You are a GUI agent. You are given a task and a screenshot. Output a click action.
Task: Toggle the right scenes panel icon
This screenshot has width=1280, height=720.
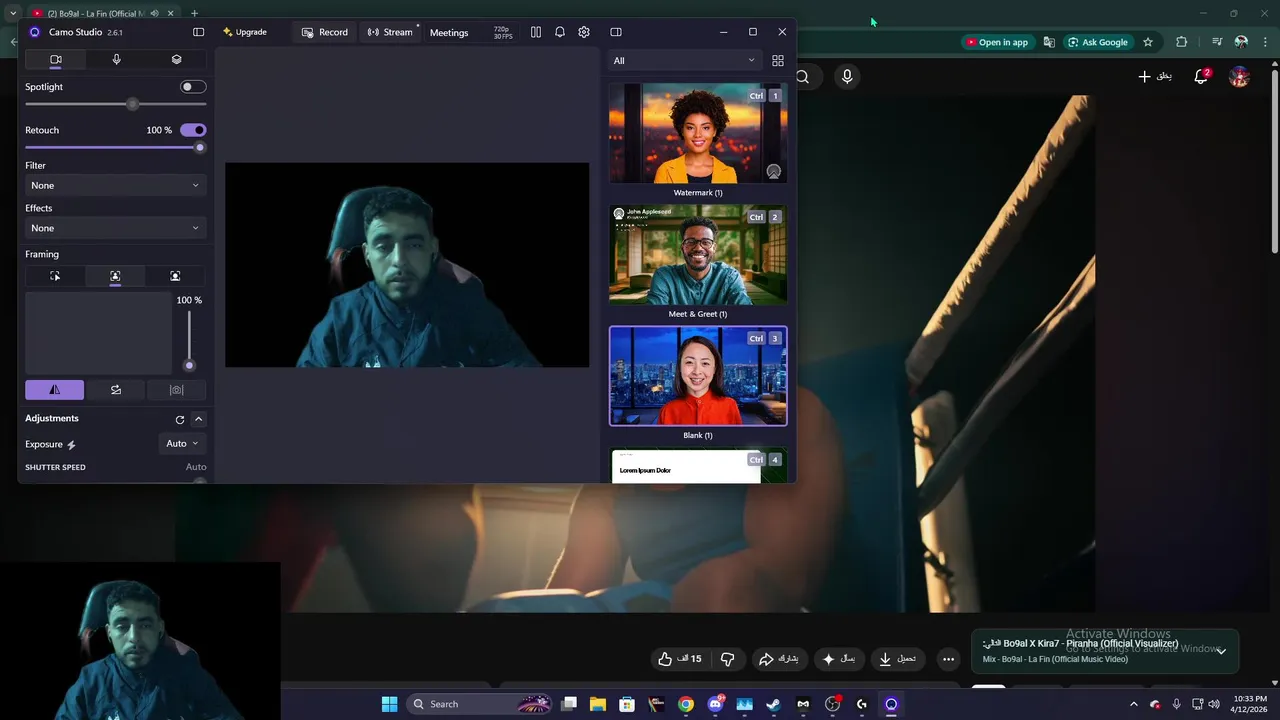pos(616,32)
